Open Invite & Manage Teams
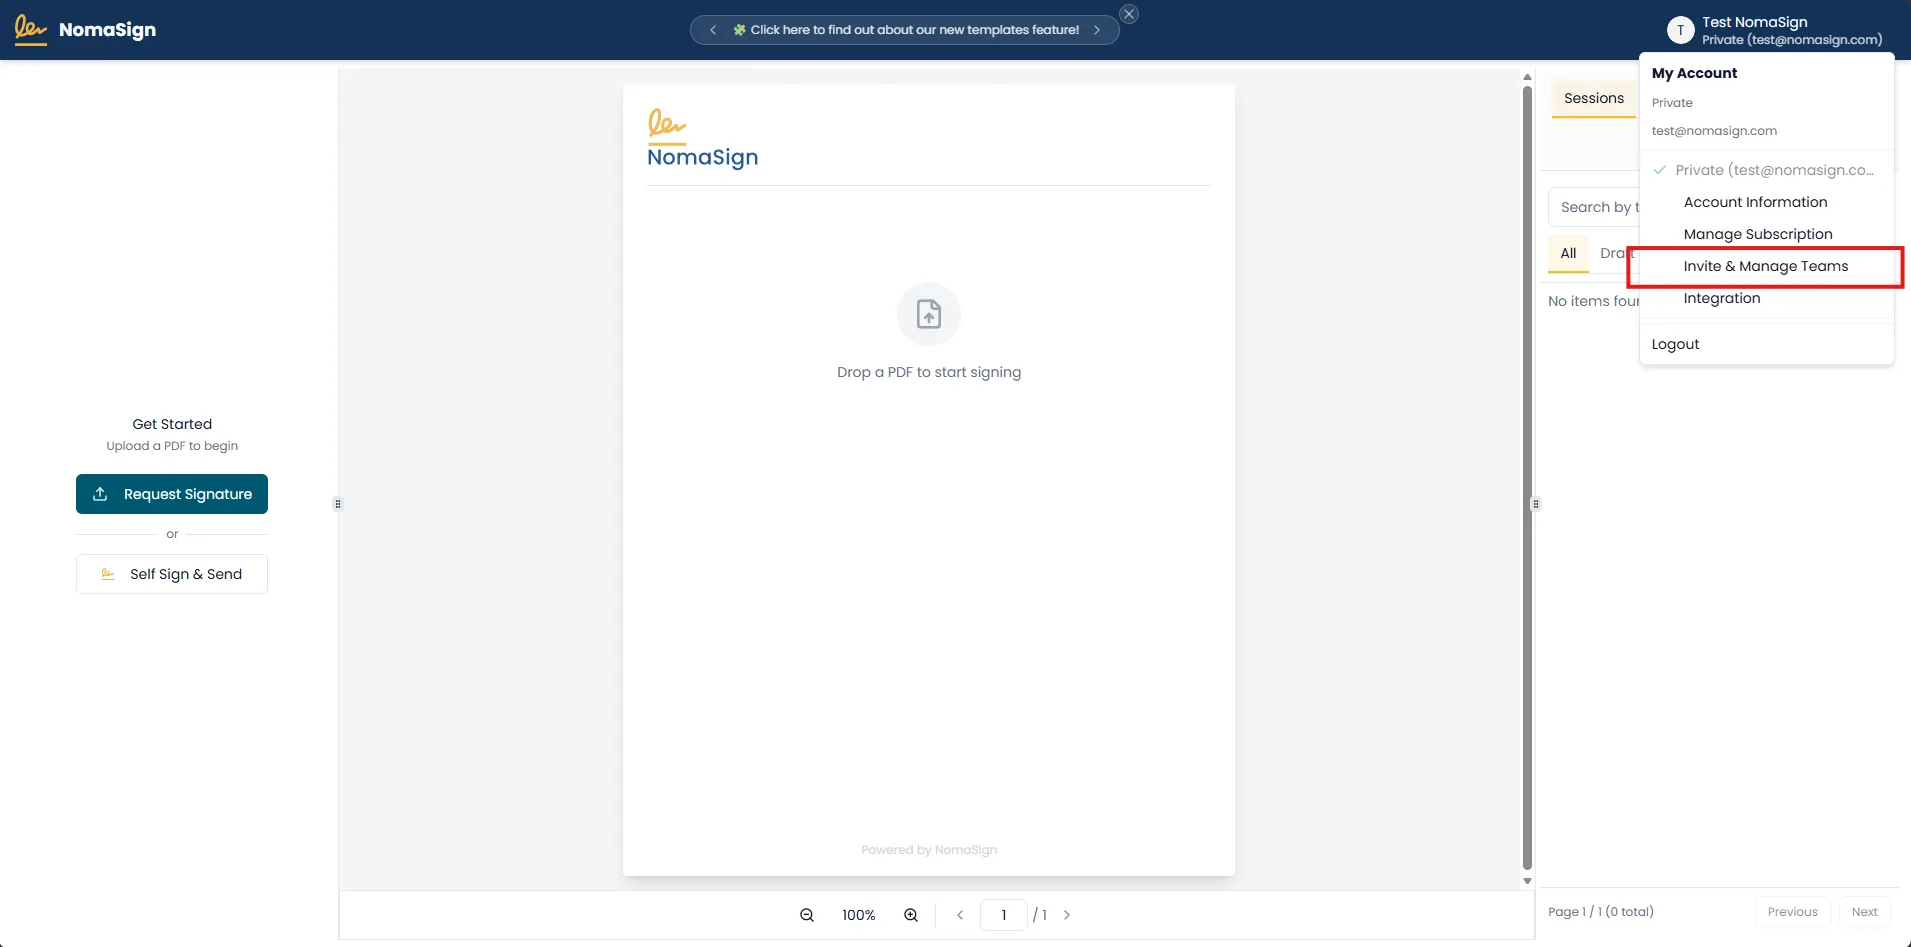The width and height of the screenshot is (1911, 947). 1767,266
